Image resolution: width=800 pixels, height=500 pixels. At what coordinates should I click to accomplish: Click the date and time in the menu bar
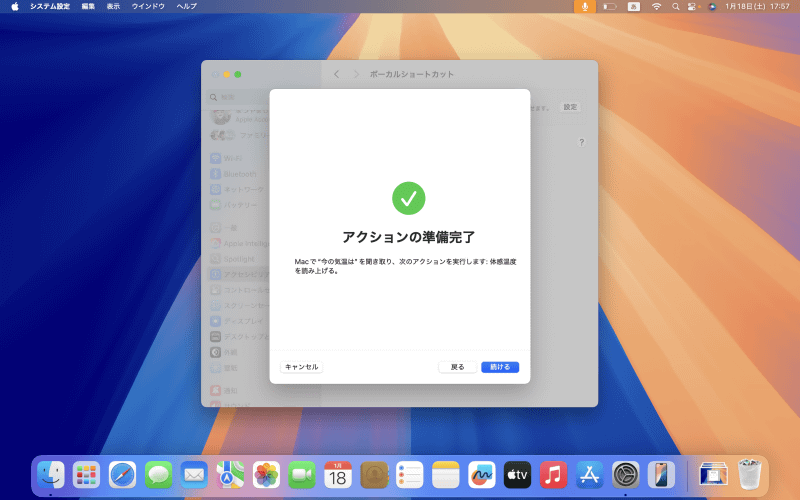(x=757, y=6)
